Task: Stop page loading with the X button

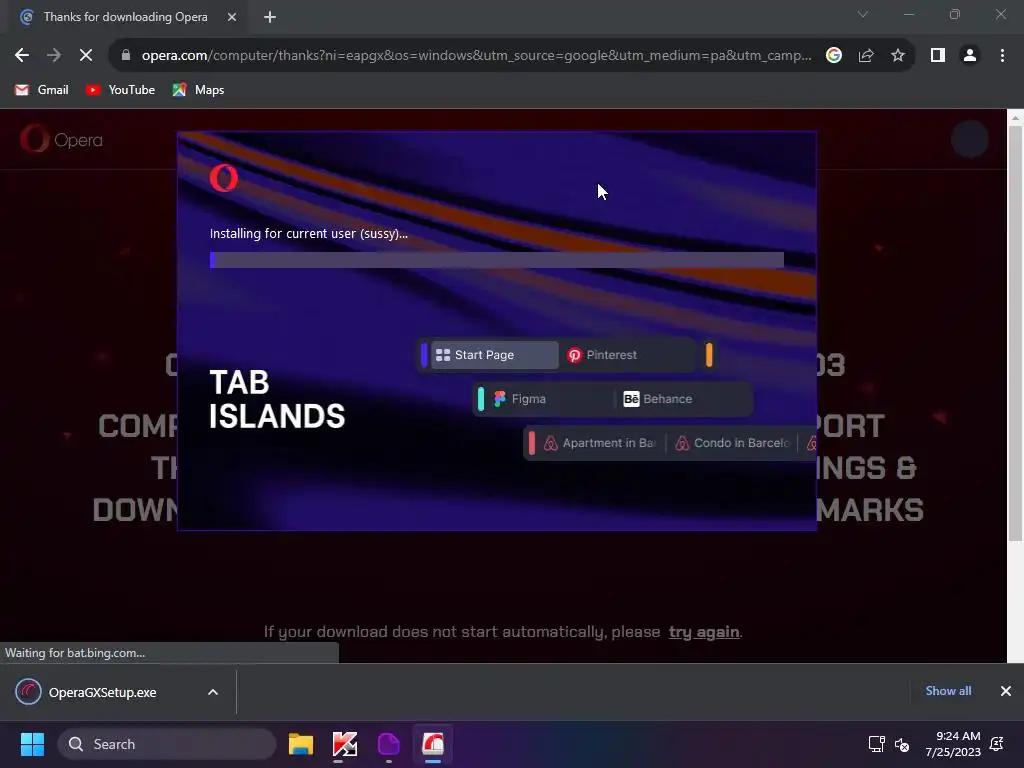Action: coord(86,56)
